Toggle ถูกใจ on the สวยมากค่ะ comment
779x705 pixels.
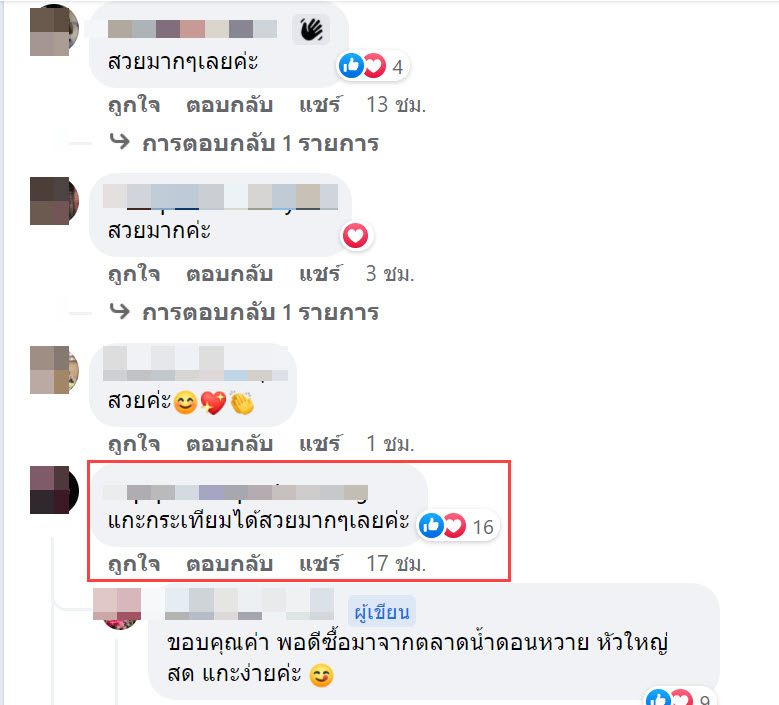(134, 274)
